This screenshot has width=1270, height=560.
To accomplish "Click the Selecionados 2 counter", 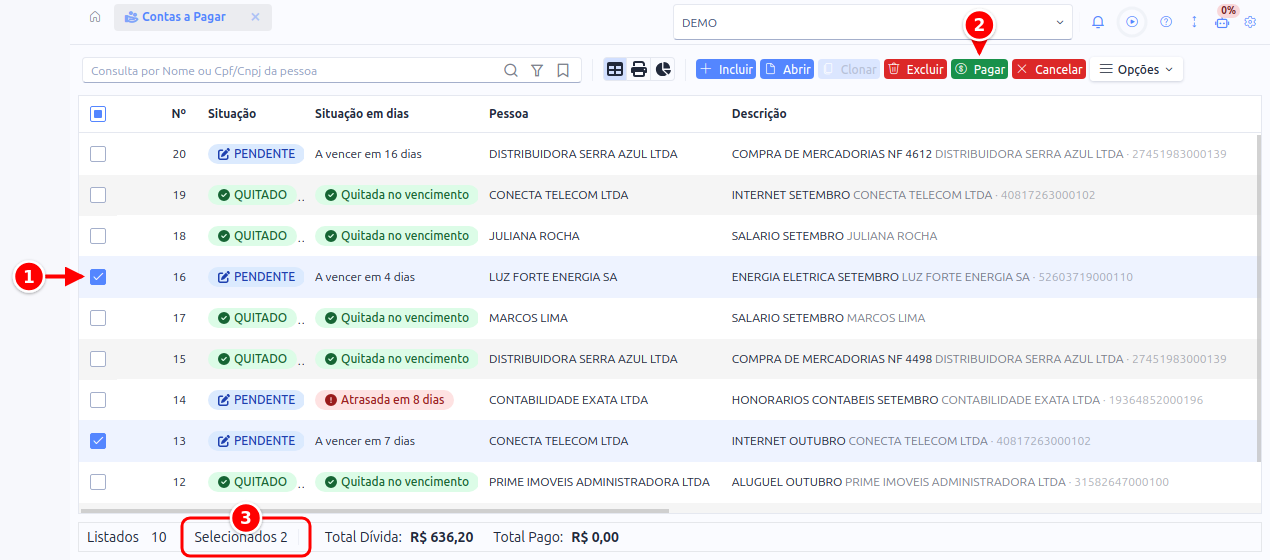I will (241, 537).
